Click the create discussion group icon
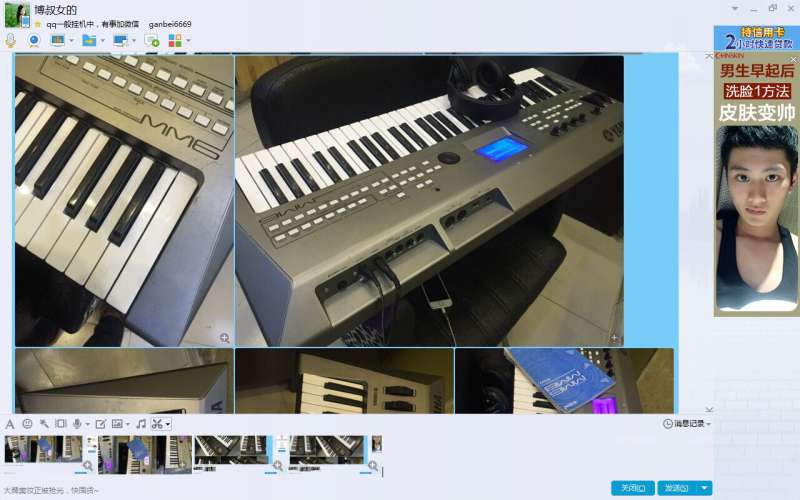This screenshot has height=500, width=800. 152,40
